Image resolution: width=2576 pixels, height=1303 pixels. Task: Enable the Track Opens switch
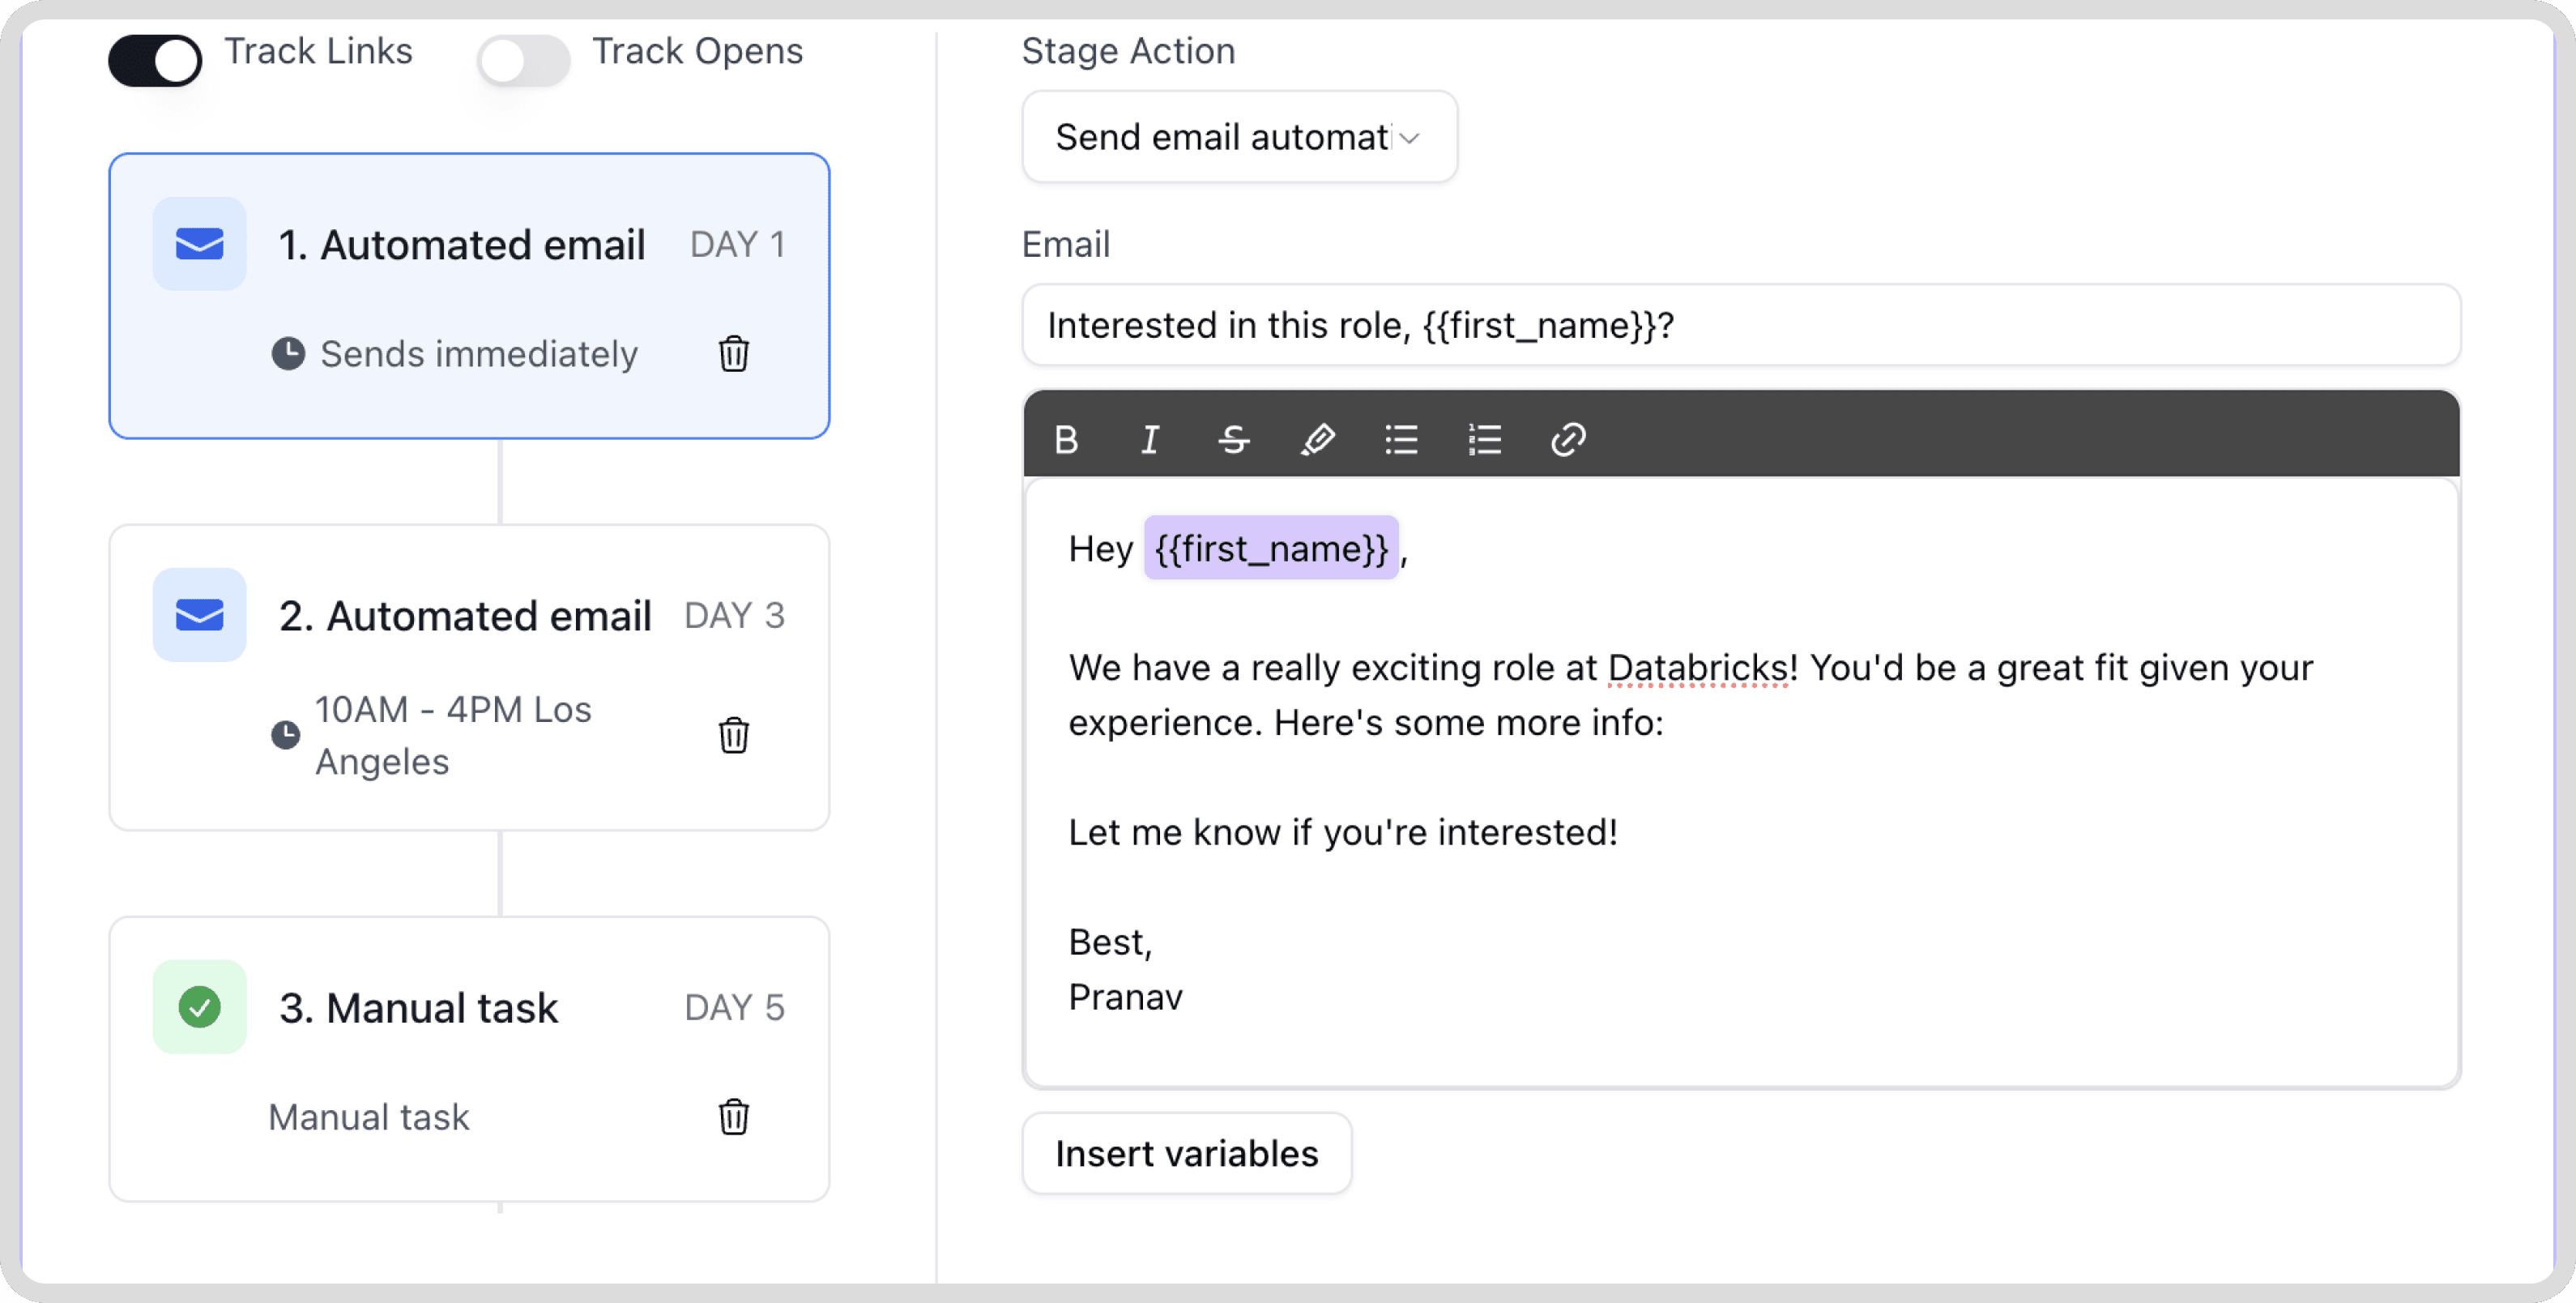523,60
